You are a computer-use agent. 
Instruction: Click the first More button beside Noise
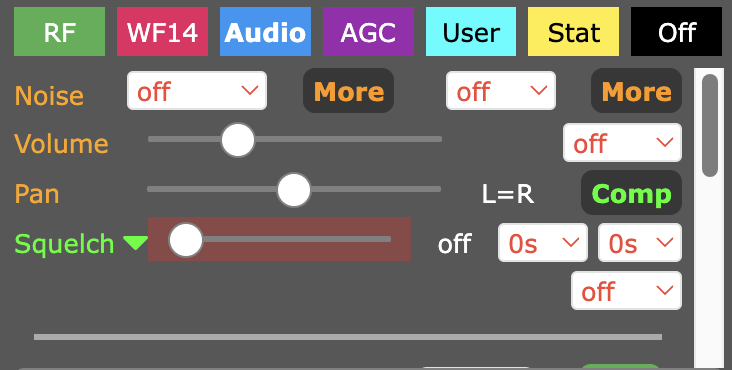[x=349, y=91]
